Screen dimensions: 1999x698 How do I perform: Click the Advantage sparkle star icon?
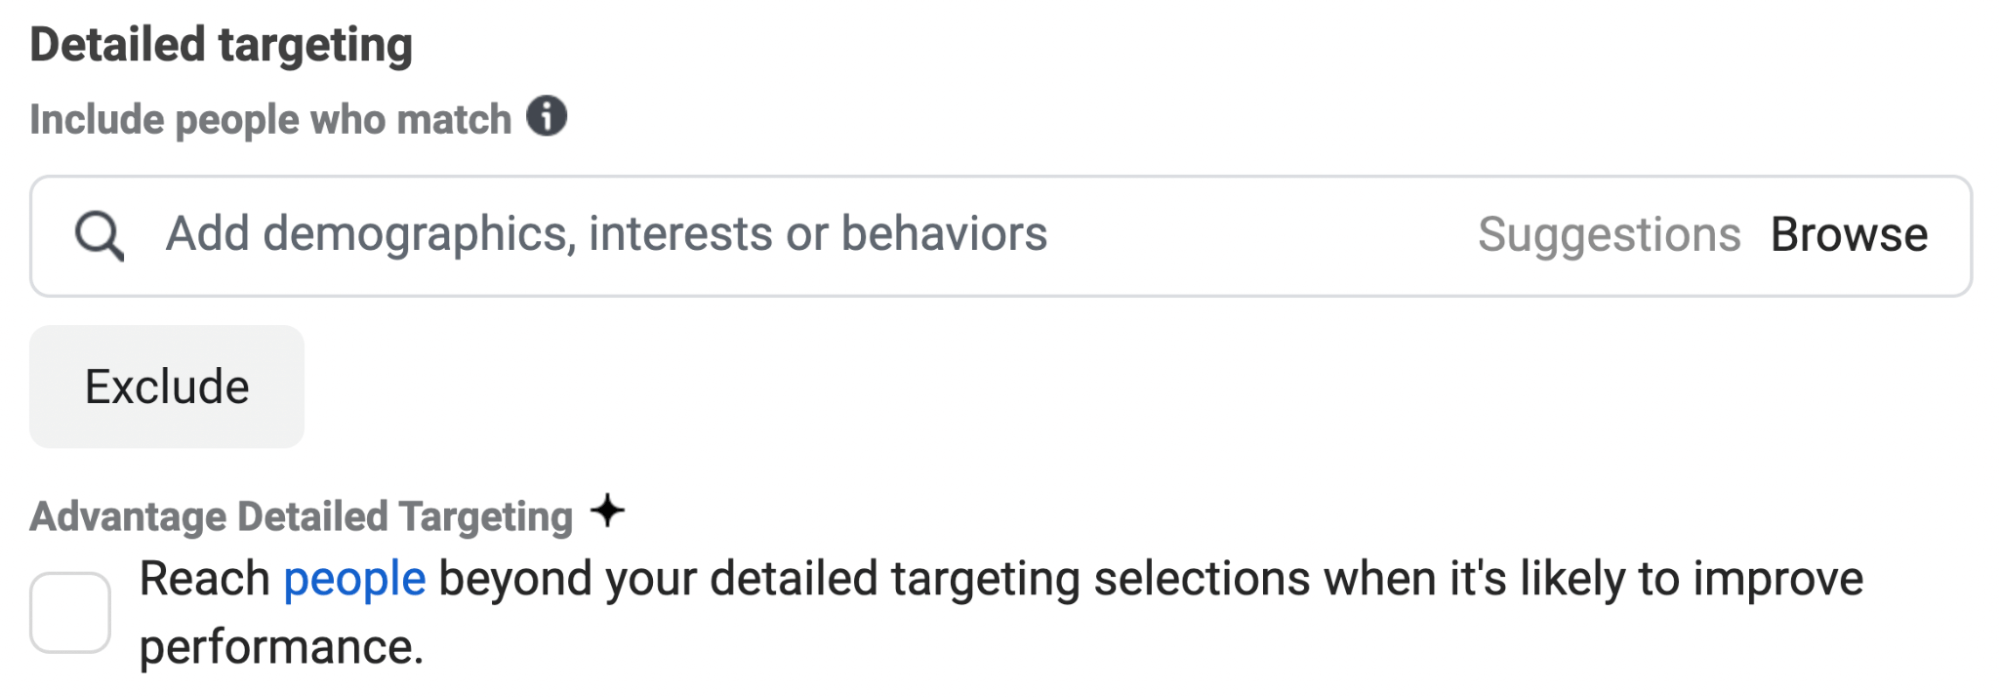click(607, 511)
